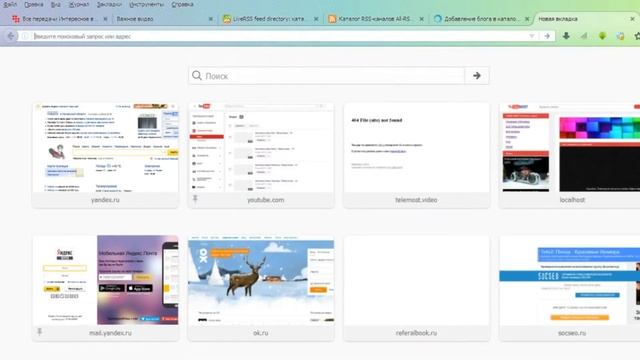The width and height of the screenshot is (640, 360).
Task: Open the Закладки menu
Action: coord(109,4)
